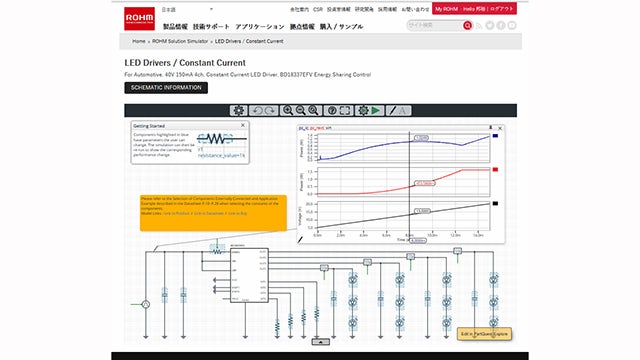This screenshot has width=640, height=360.
Task: Redo the schematic change
Action: (x=270, y=110)
